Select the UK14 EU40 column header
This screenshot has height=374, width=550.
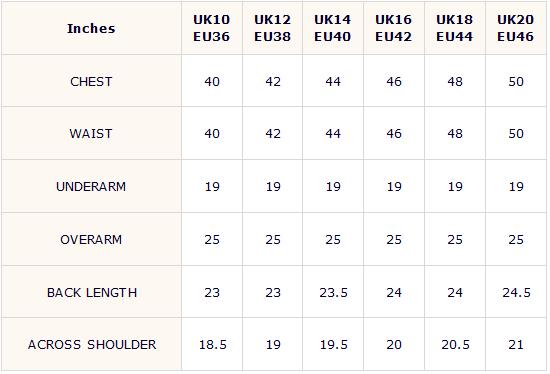pos(333,28)
